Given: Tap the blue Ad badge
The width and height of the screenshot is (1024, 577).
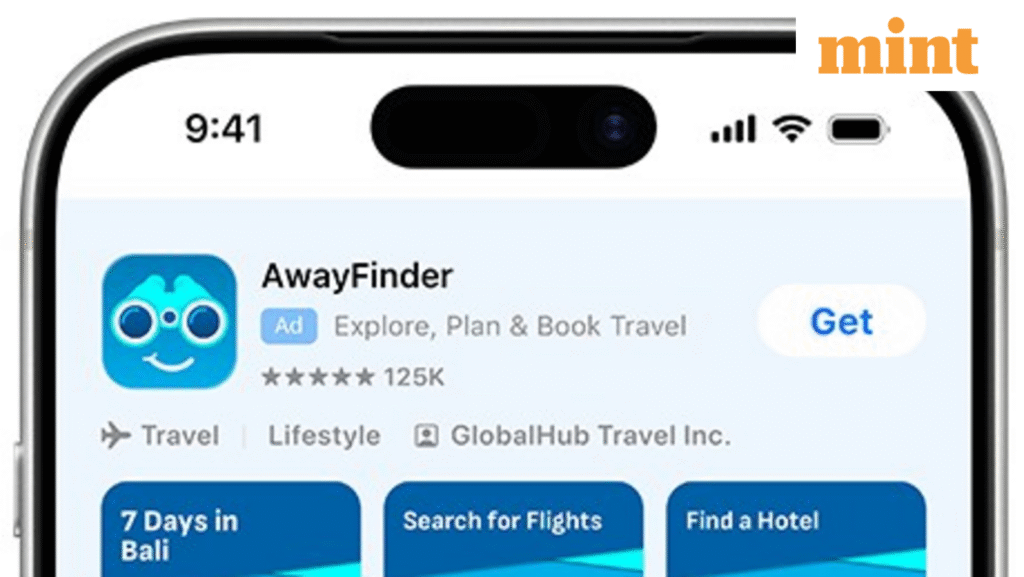Looking at the screenshot, I should 289,326.
